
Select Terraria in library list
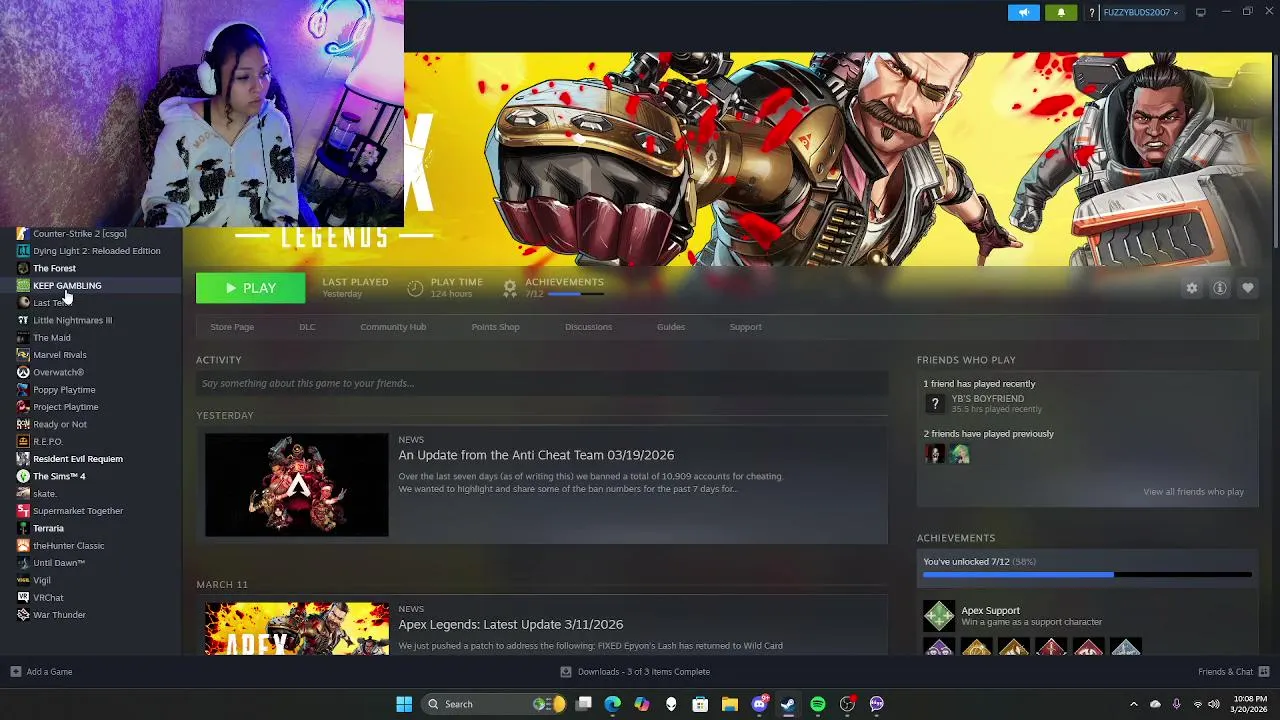pyautogui.click(x=48, y=528)
